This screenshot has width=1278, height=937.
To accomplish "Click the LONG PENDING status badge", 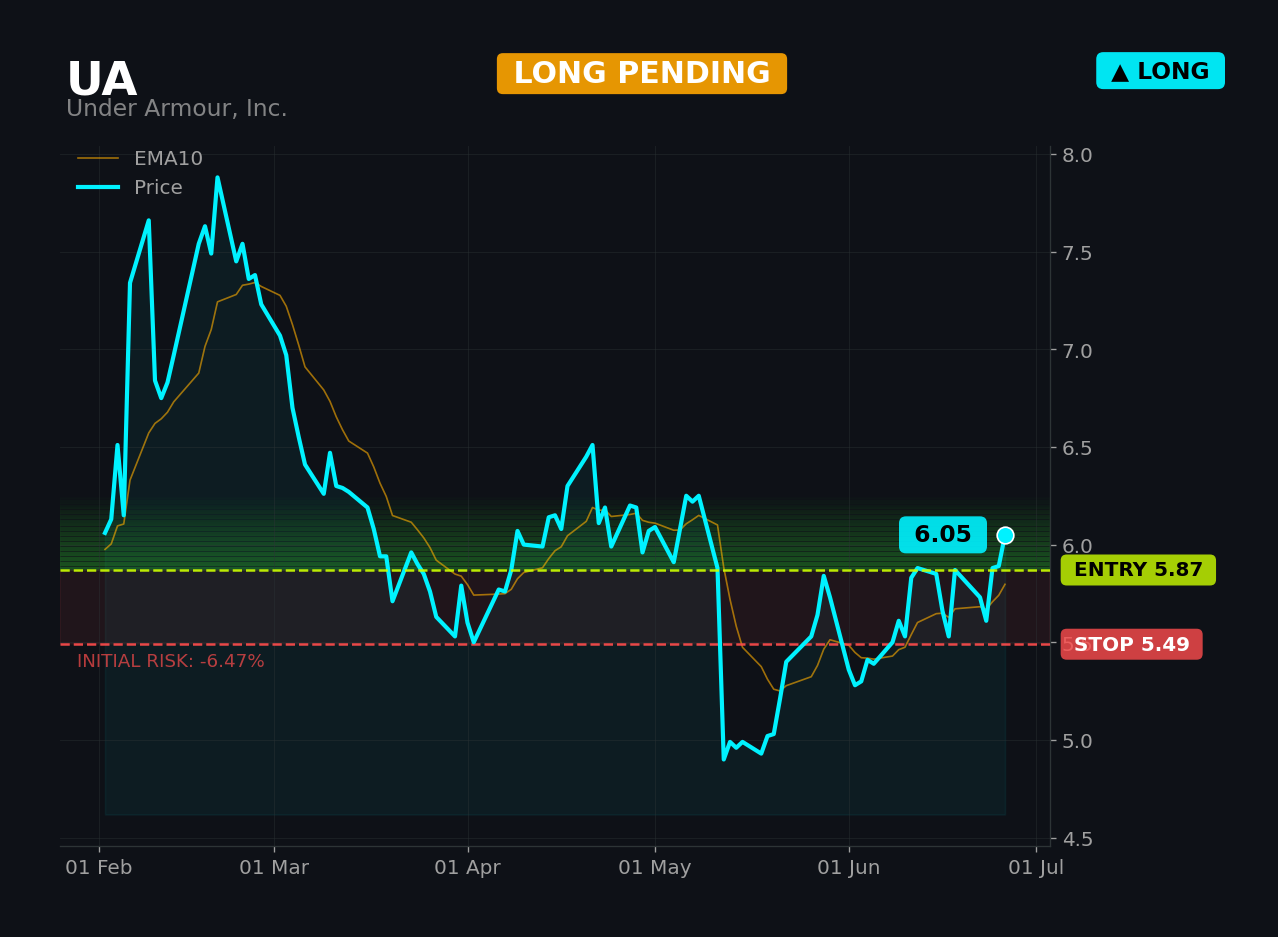I will pos(642,74).
